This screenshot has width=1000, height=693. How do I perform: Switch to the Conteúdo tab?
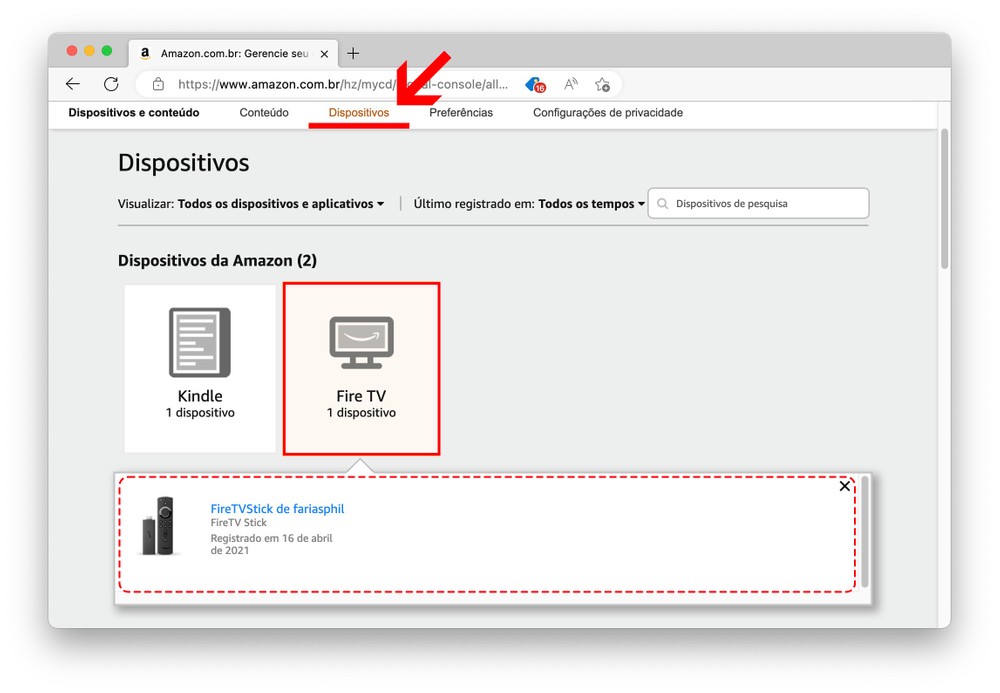(264, 113)
